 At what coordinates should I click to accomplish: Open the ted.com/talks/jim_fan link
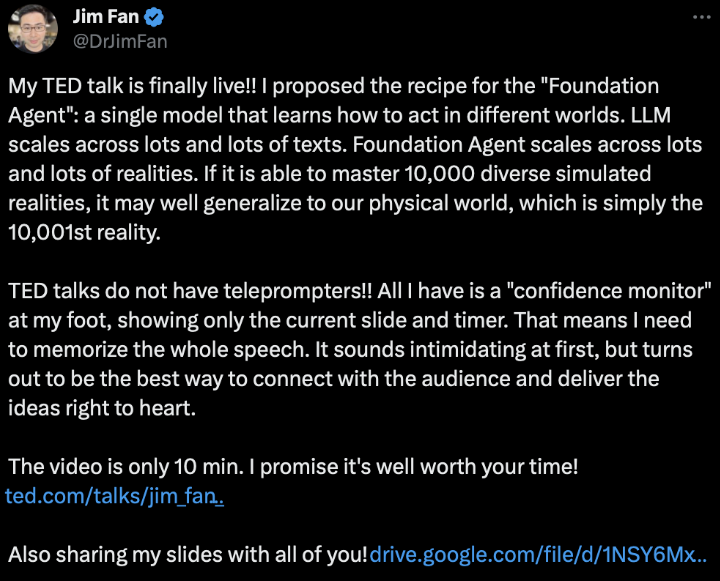pyautogui.click(x=114, y=495)
